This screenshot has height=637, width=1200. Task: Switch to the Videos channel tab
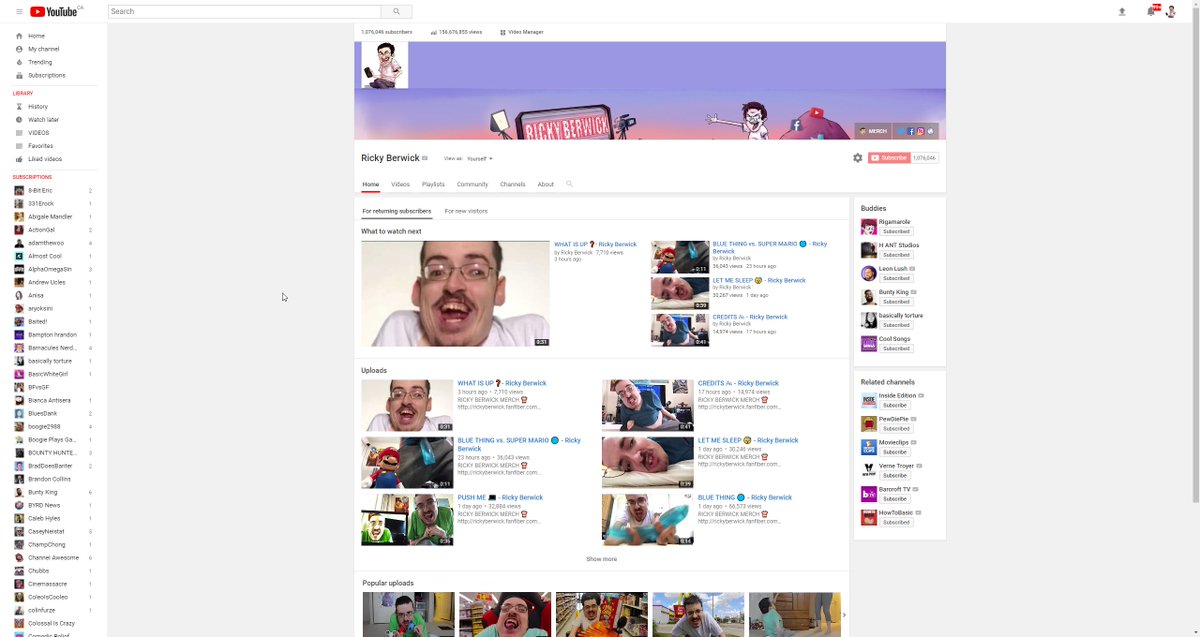coord(400,184)
